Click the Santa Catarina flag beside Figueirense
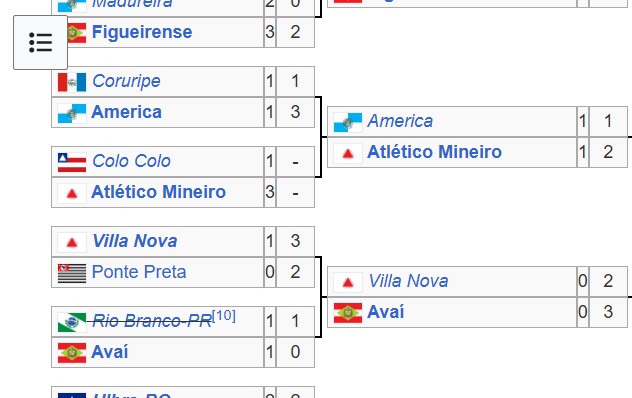 tap(77, 33)
